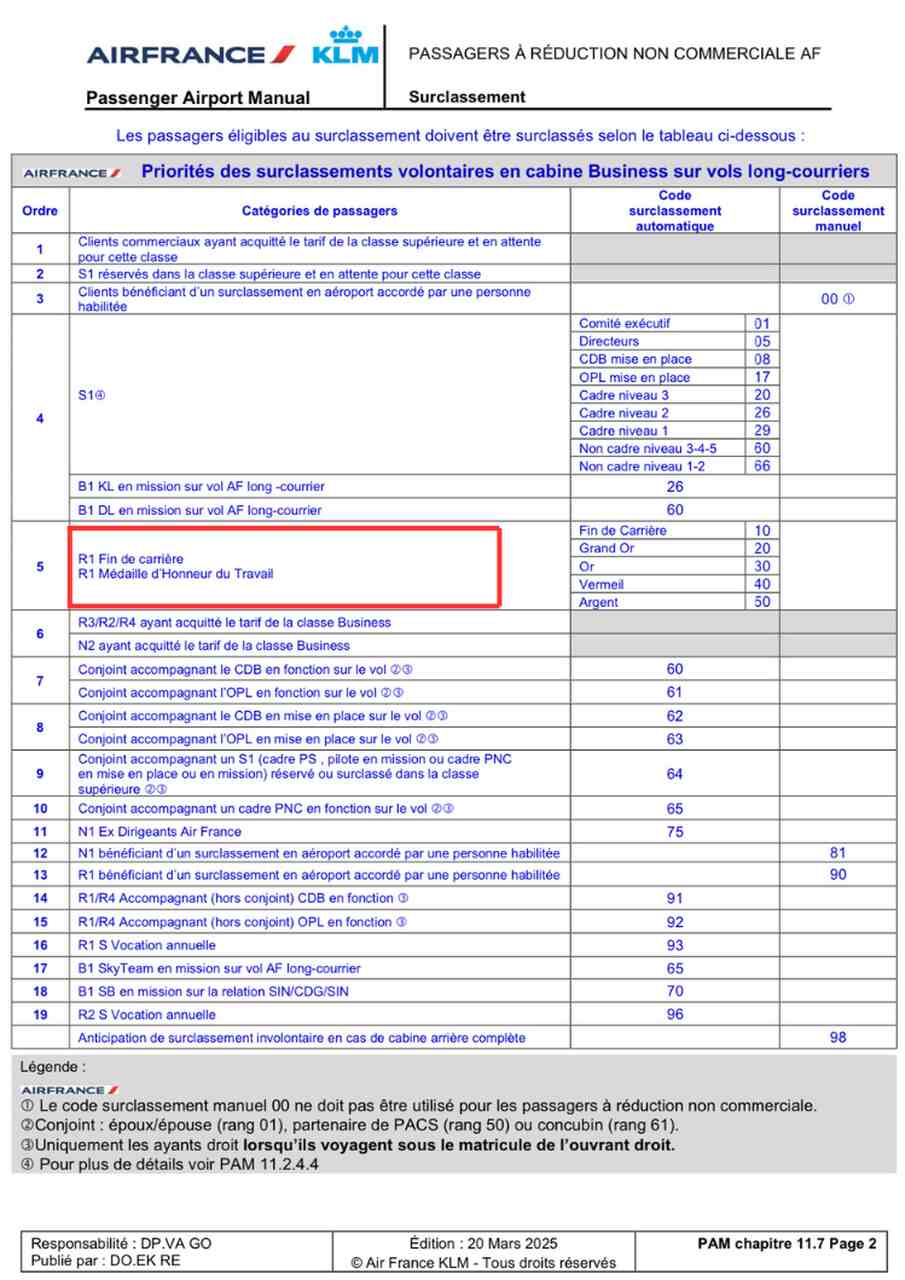Click the 'S1④' category label
905x1280 pixels.
[91, 395]
